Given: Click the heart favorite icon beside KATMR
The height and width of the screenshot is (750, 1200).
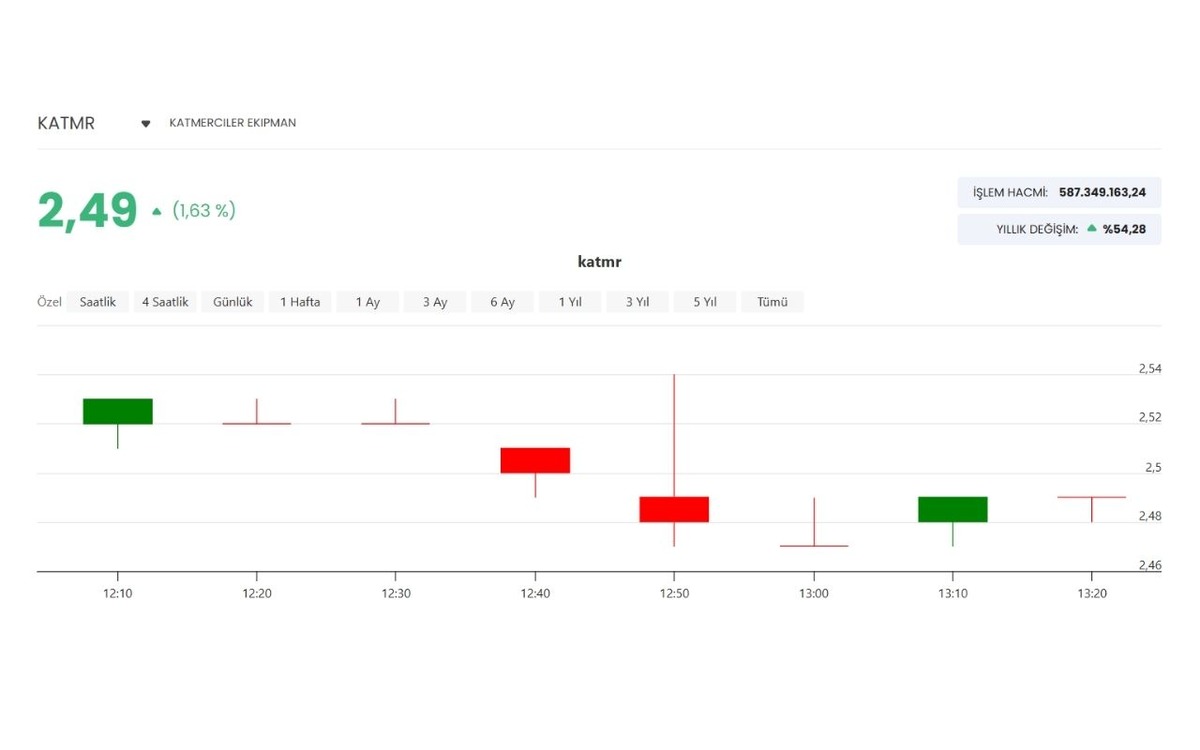Looking at the screenshot, I should 146,124.
